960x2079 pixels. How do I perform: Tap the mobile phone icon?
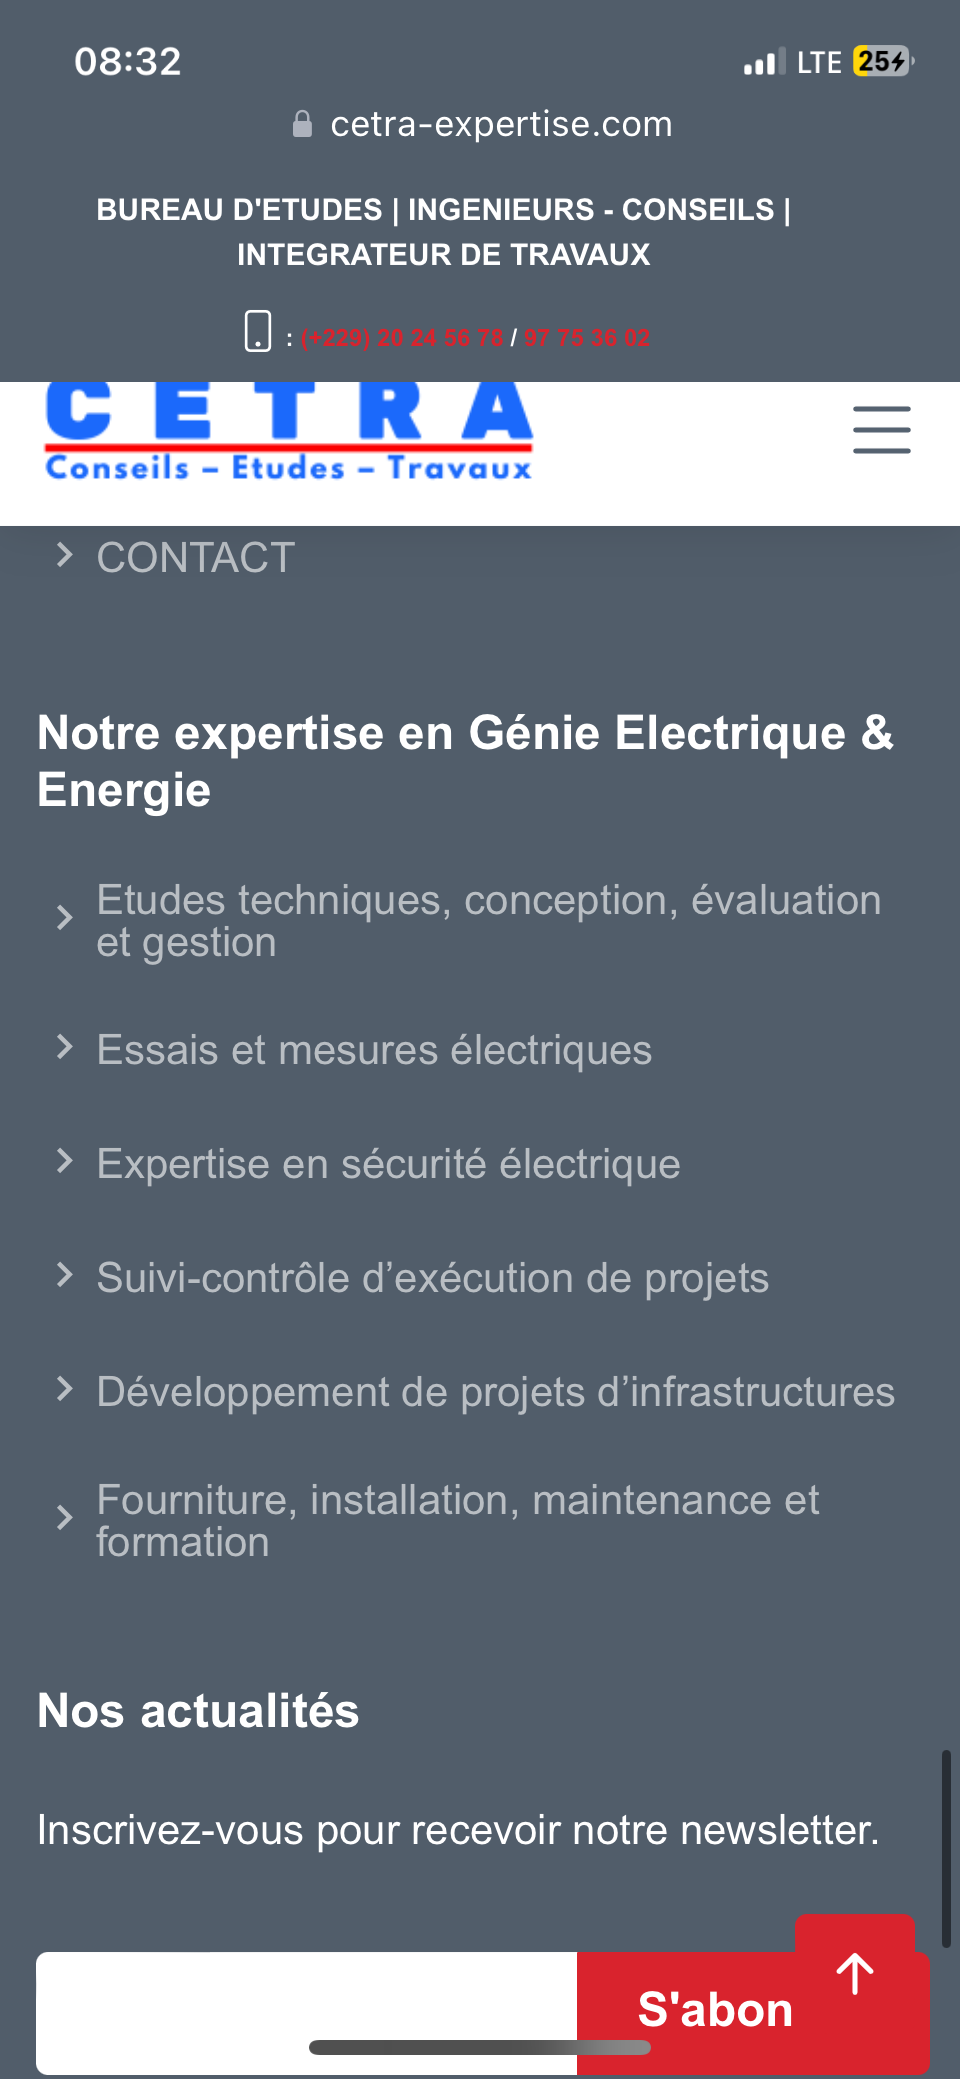[258, 331]
